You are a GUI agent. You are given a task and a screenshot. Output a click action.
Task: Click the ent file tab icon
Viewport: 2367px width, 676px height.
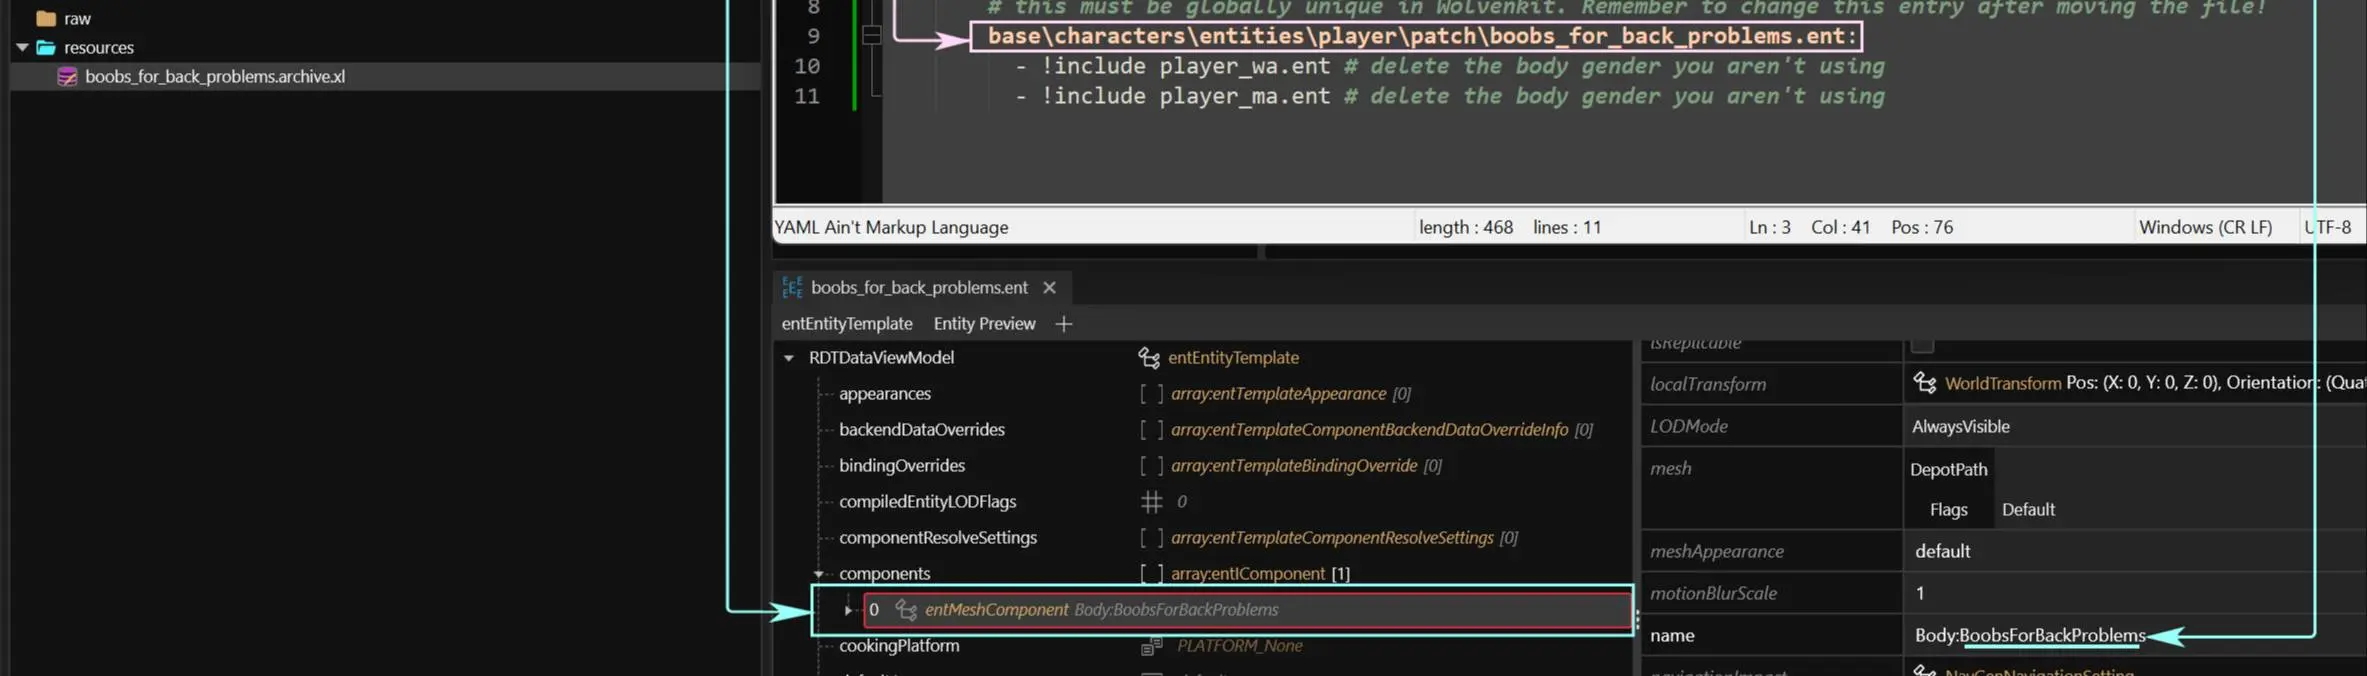792,287
